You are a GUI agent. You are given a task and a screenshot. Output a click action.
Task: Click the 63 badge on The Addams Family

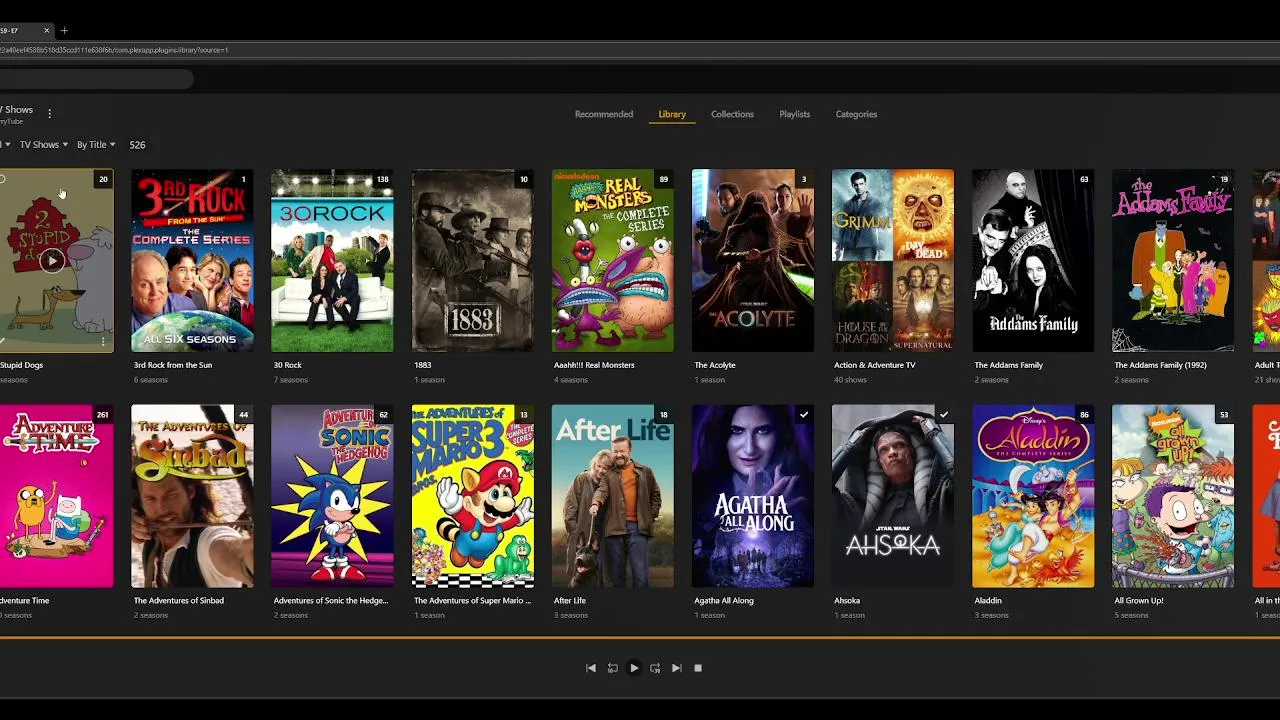[1084, 179]
